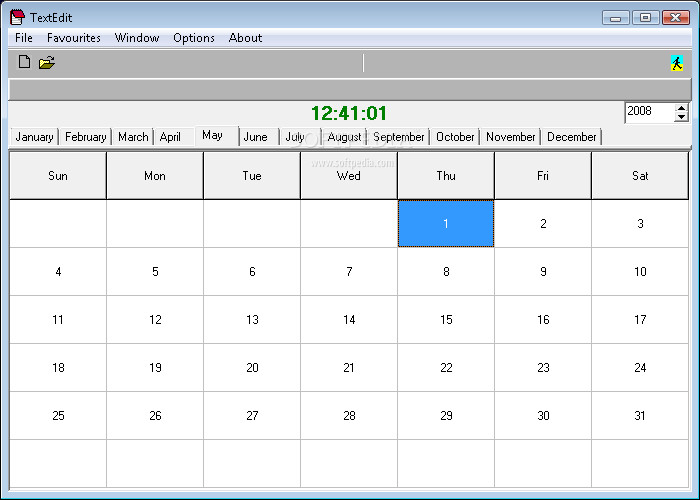
Task: Switch to the August tab
Action: click(x=344, y=137)
